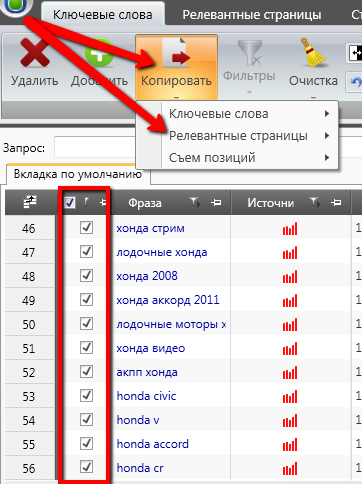This screenshot has width=362, height=484.
Task: Uncheck the row 50 checkbox
Action: click(86, 324)
